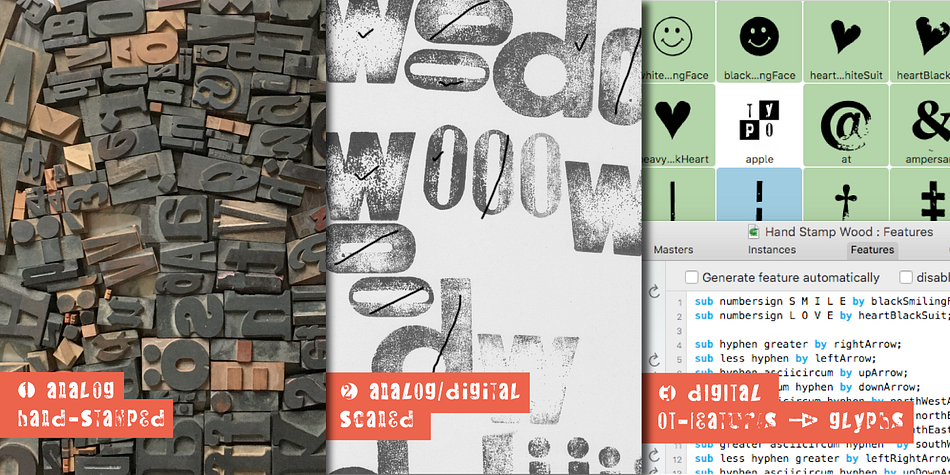Click the refresh arrow beside code line 5
This screenshot has width=950, height=475.
click(x=654, y=359)
